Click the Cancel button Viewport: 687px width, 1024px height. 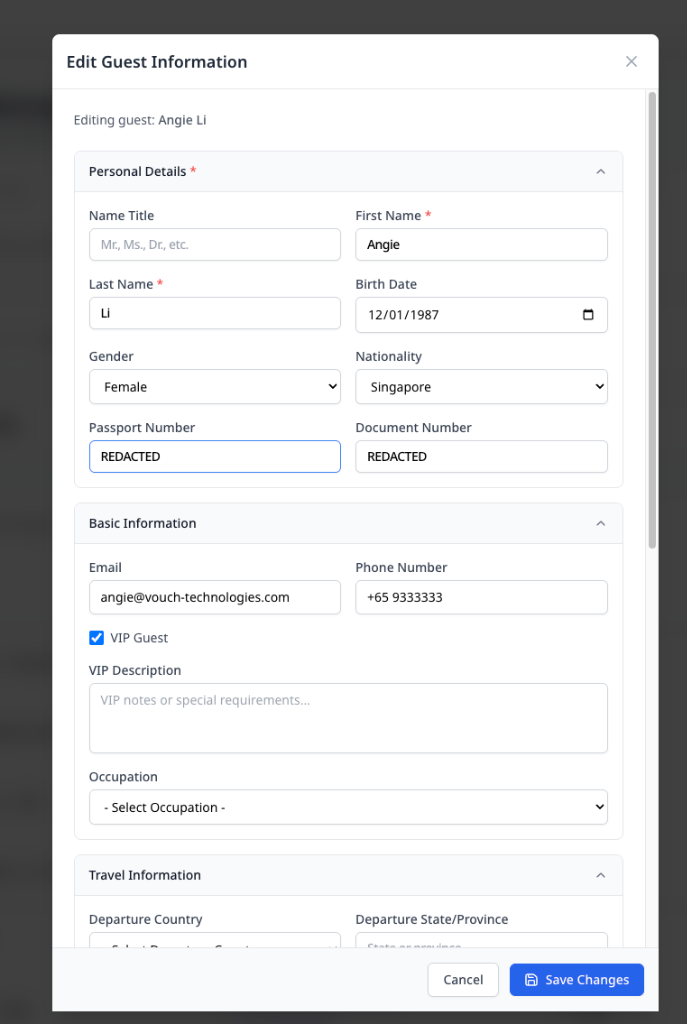tap(463, 980)
